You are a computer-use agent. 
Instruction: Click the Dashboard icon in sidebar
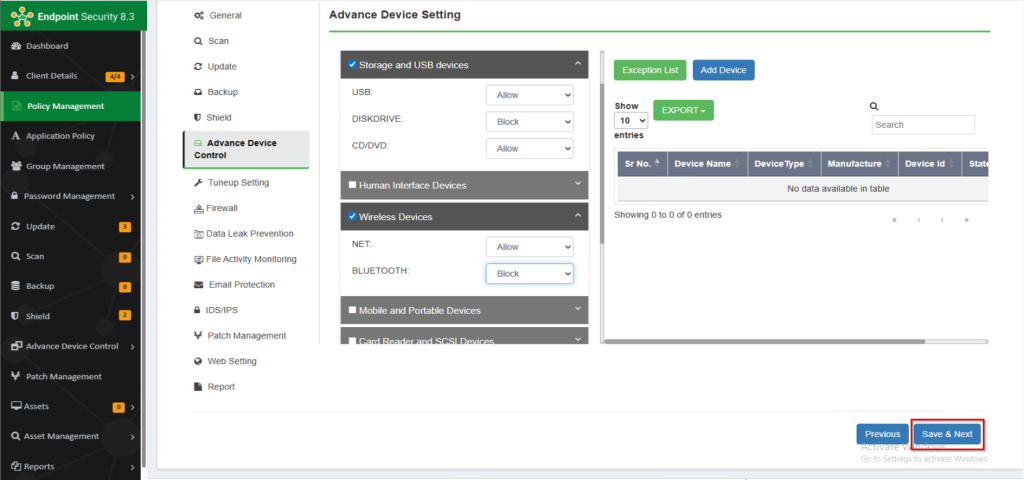[x=15, y=46]
